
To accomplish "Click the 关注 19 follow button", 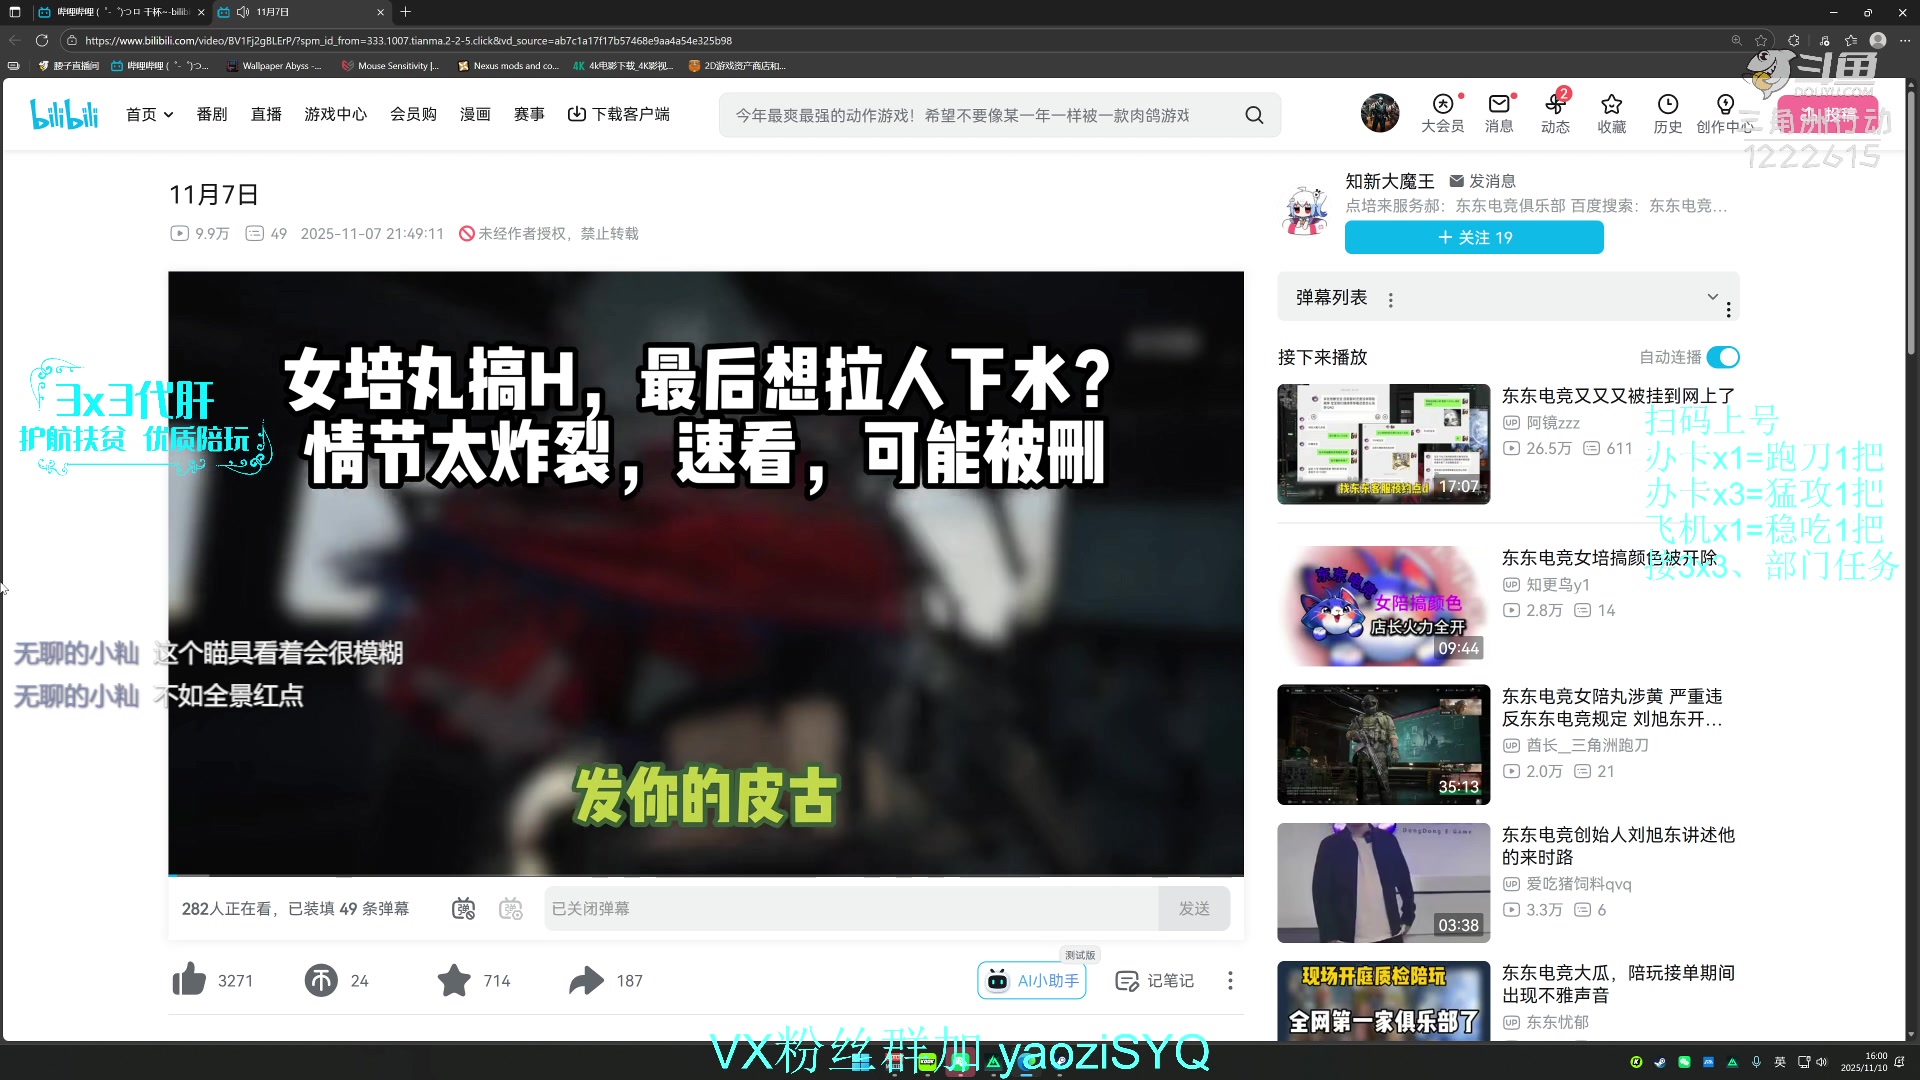I will [1473, 237].
